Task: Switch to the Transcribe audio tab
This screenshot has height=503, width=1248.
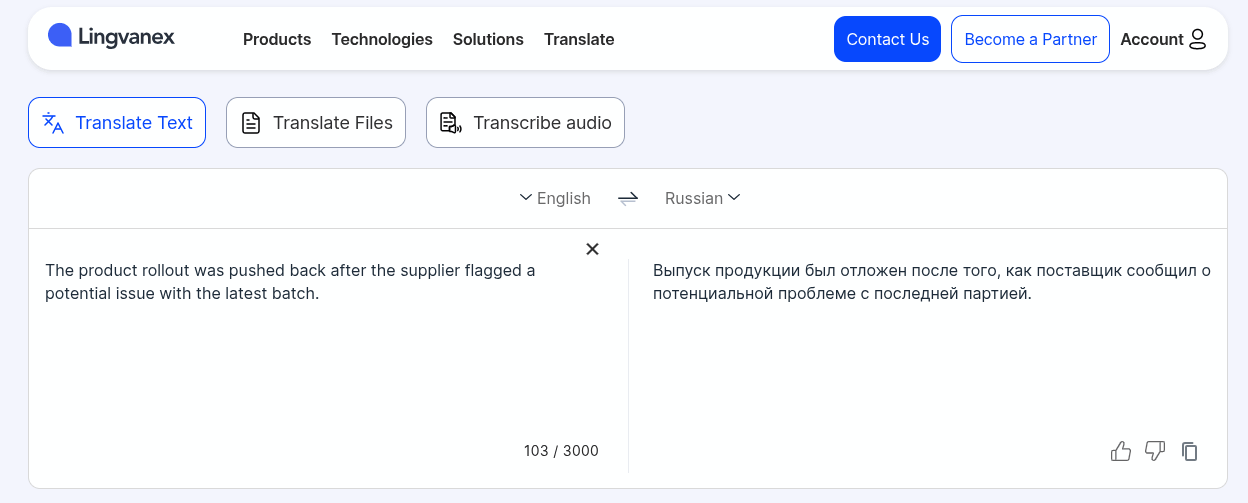Action: pos(525,123)
